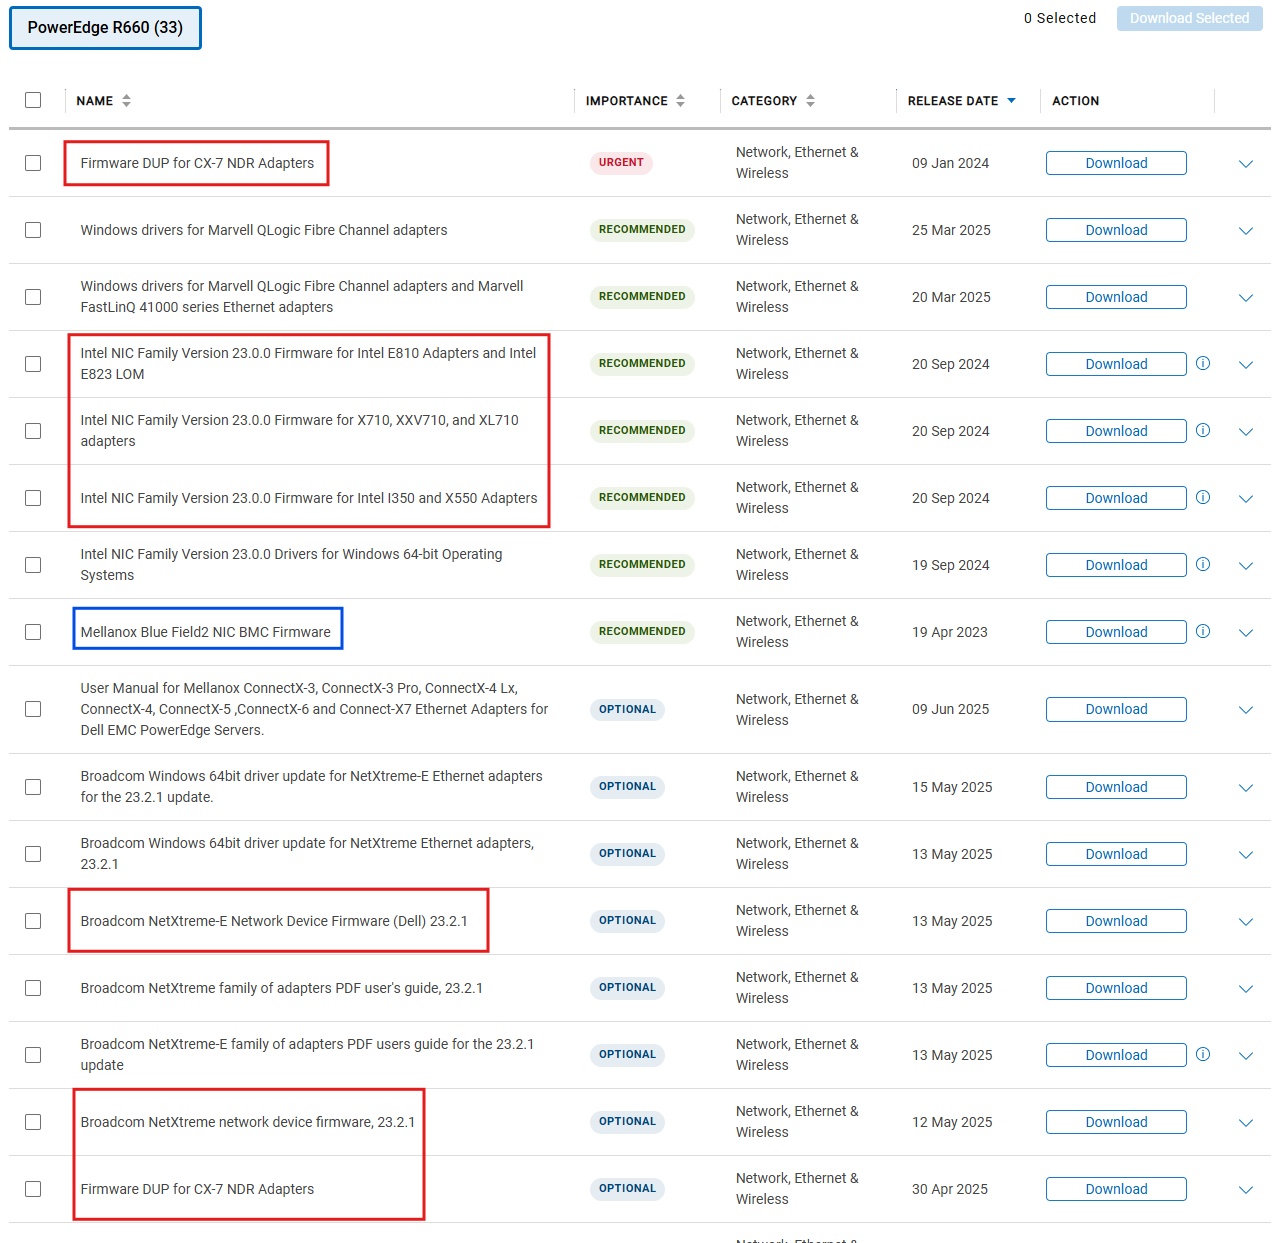The width and height of the screenshot is (1285, 1243).
Task: Download the Marvell QLogic Windows drivers
Action: click(x=1115, y=230)
